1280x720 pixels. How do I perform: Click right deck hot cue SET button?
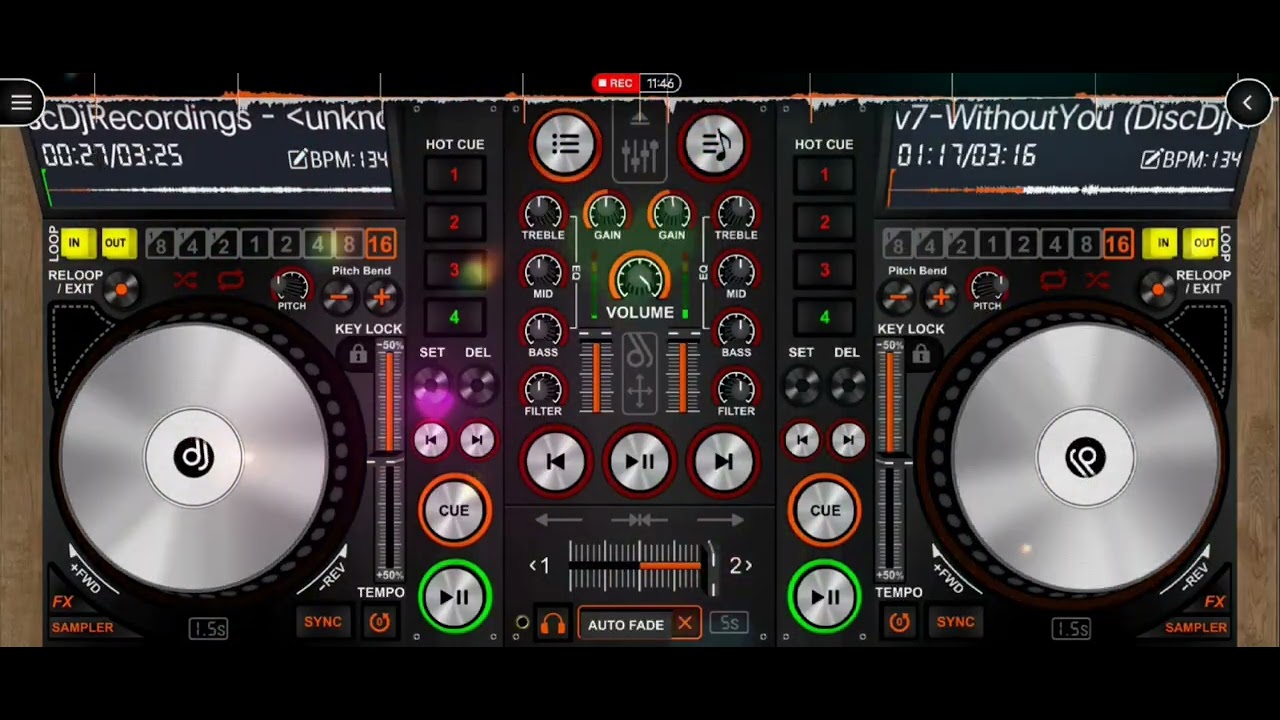pyautogui.click(x=802, y=385)
